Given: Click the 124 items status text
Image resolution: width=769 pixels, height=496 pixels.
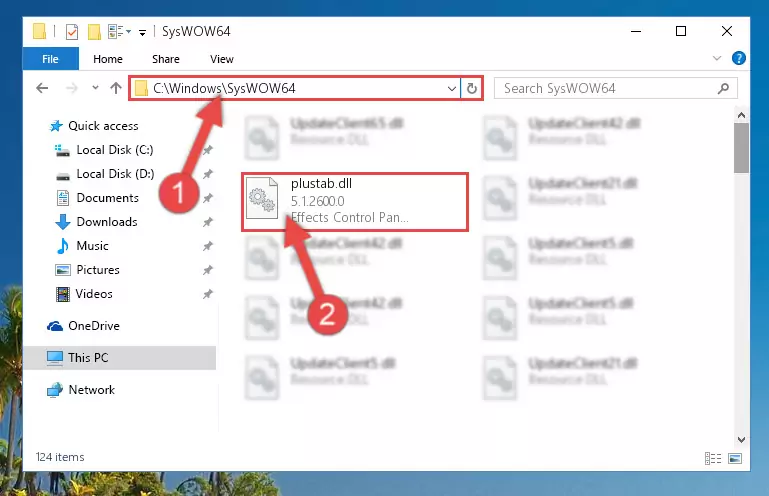Looking at the screenshot, I should (60, 457).
